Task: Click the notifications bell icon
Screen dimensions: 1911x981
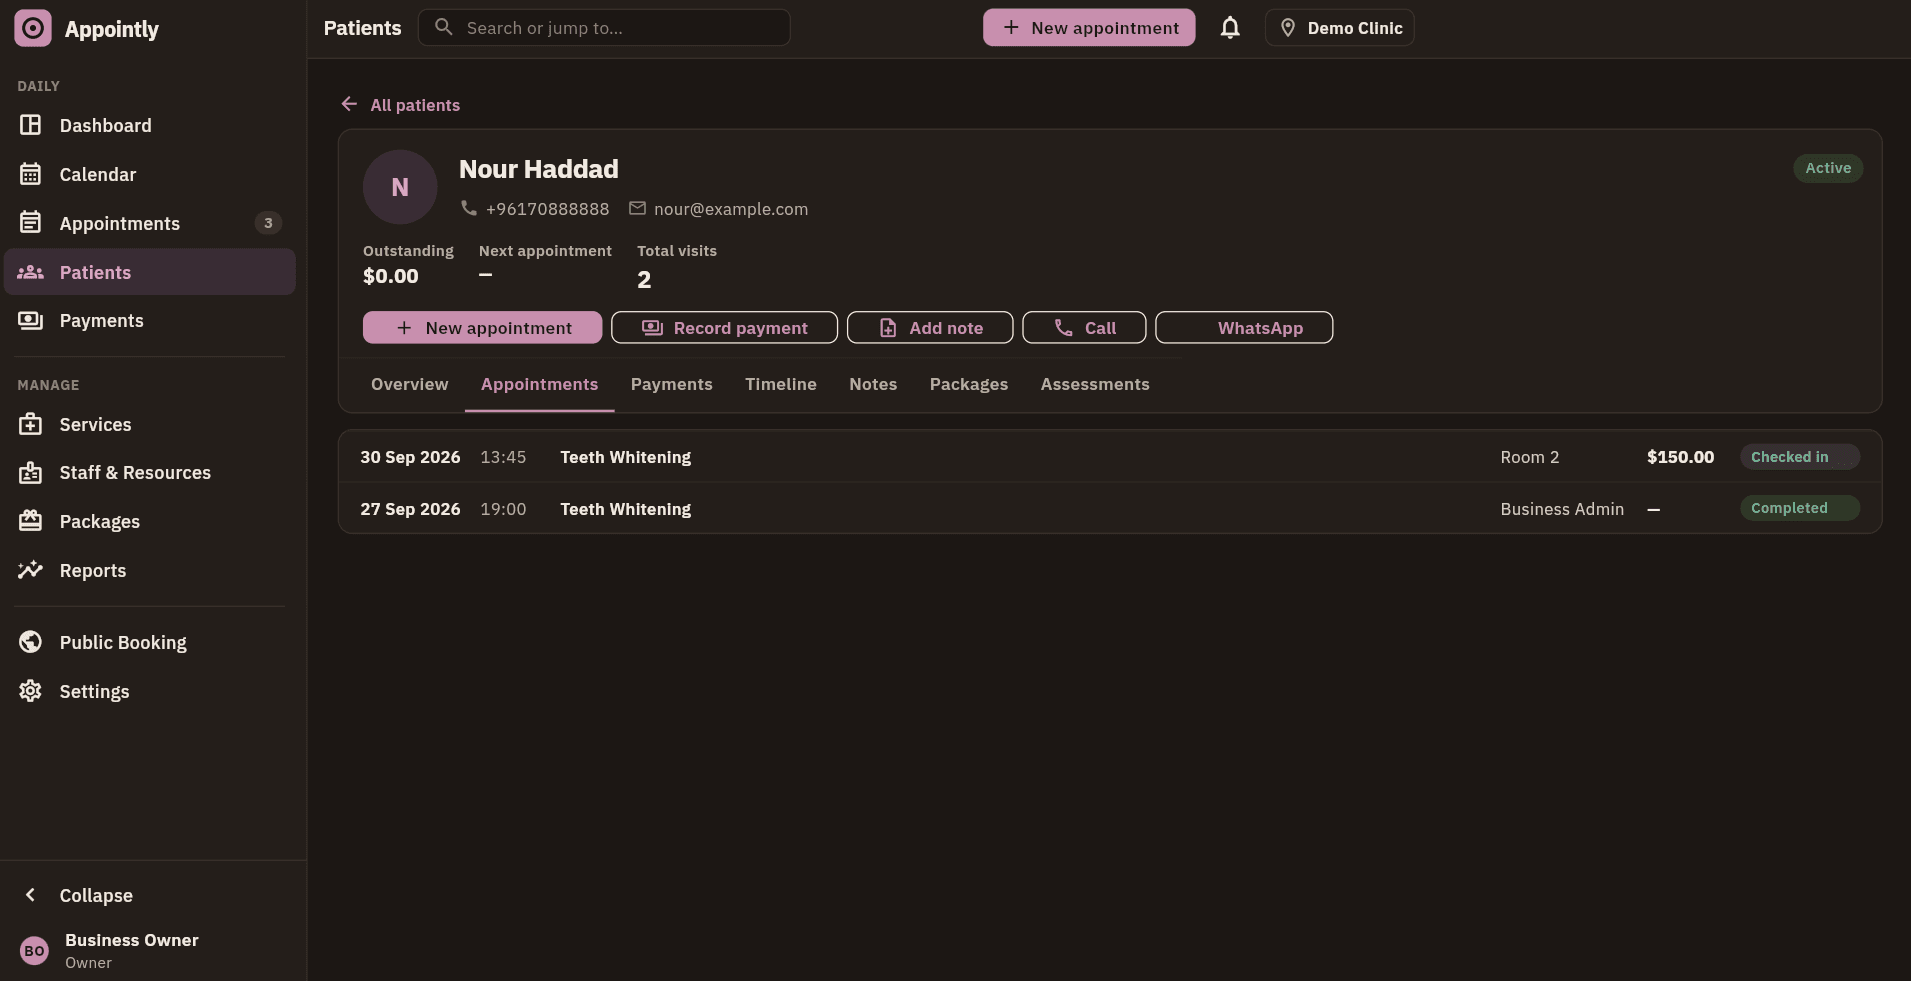Action: click(1230, 28)
